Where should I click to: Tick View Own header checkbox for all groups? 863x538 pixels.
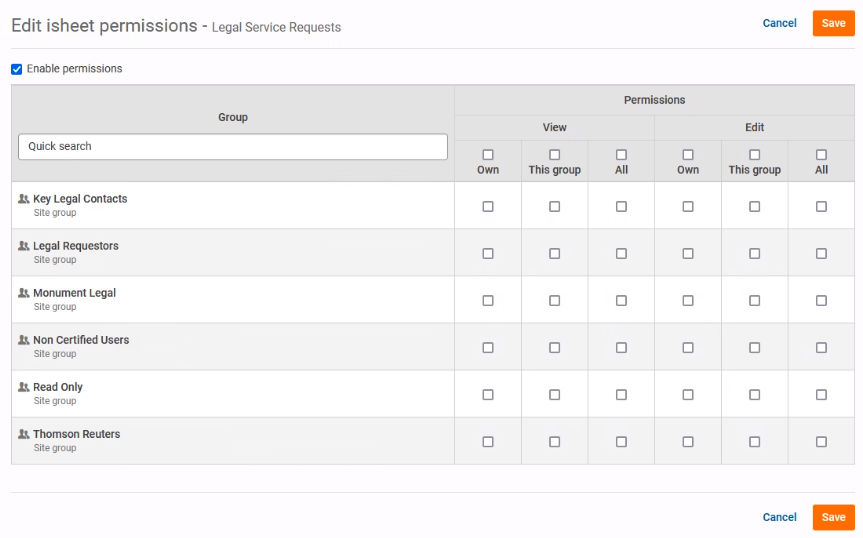488,155
